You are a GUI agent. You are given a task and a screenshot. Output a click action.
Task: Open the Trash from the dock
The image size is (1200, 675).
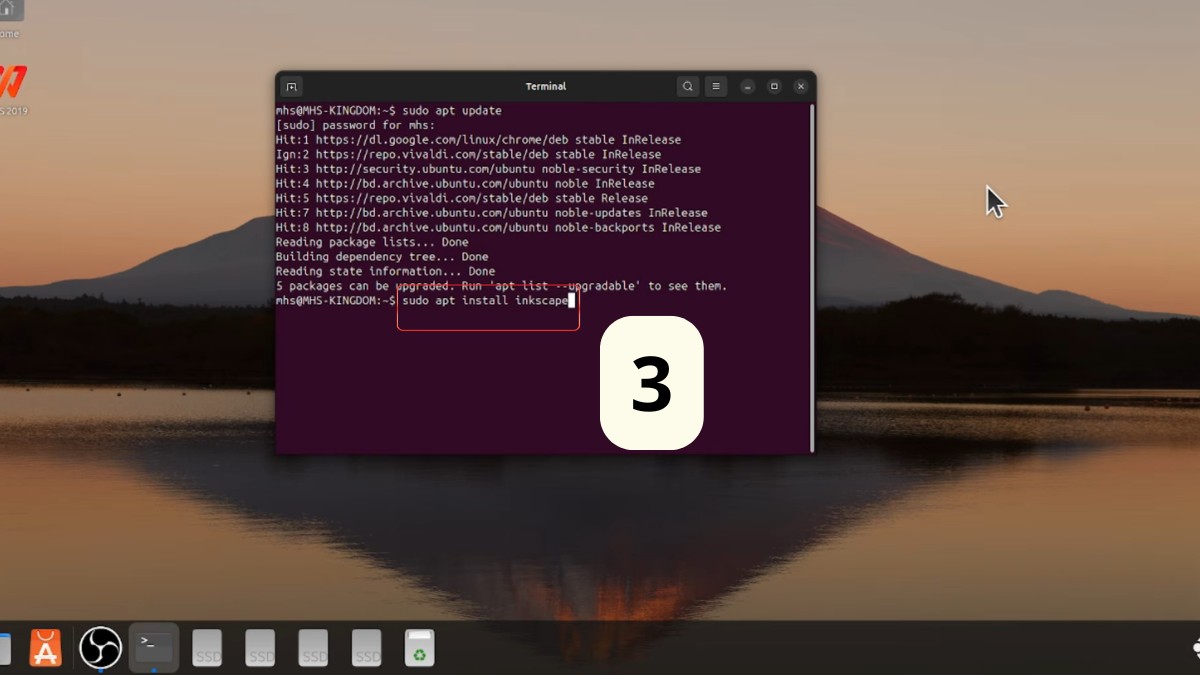(420, 647)
